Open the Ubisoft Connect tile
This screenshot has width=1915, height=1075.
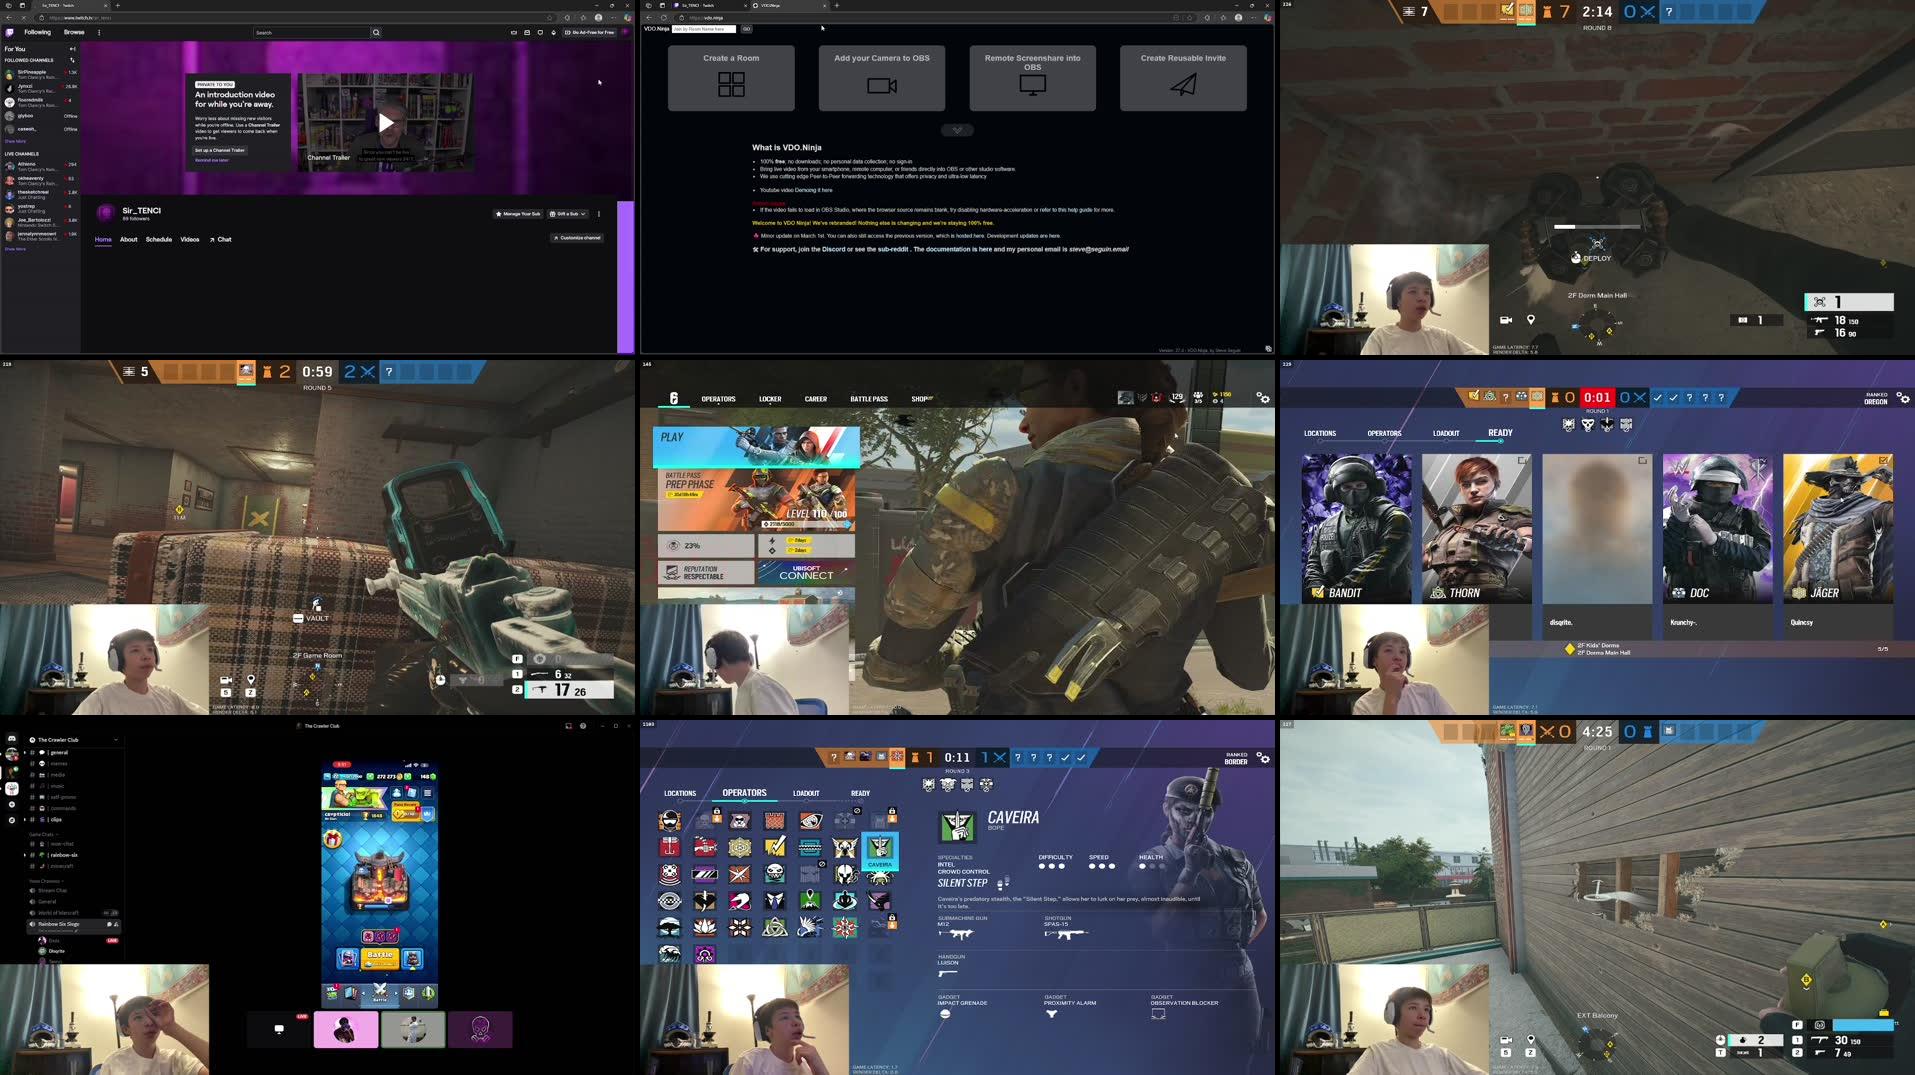(806, 572)
